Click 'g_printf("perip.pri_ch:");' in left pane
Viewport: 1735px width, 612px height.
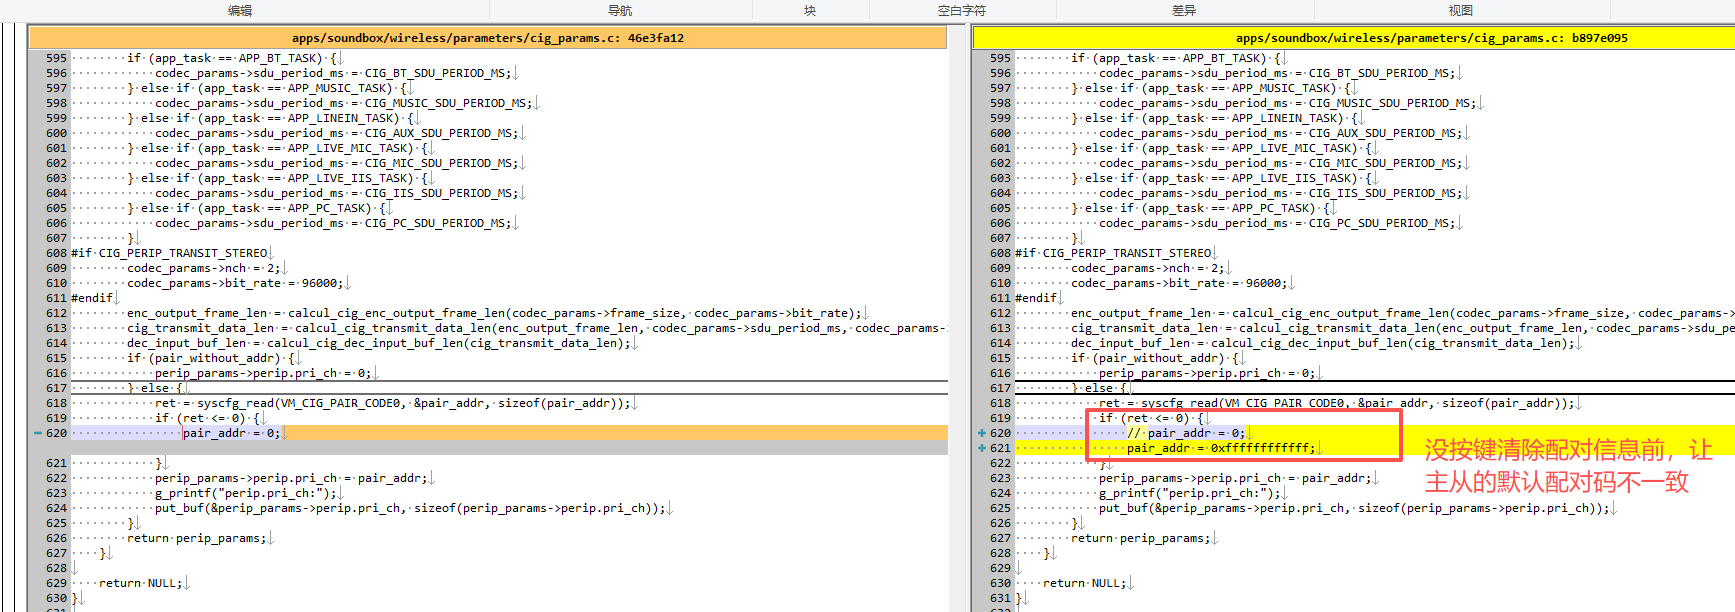[247, 493]
